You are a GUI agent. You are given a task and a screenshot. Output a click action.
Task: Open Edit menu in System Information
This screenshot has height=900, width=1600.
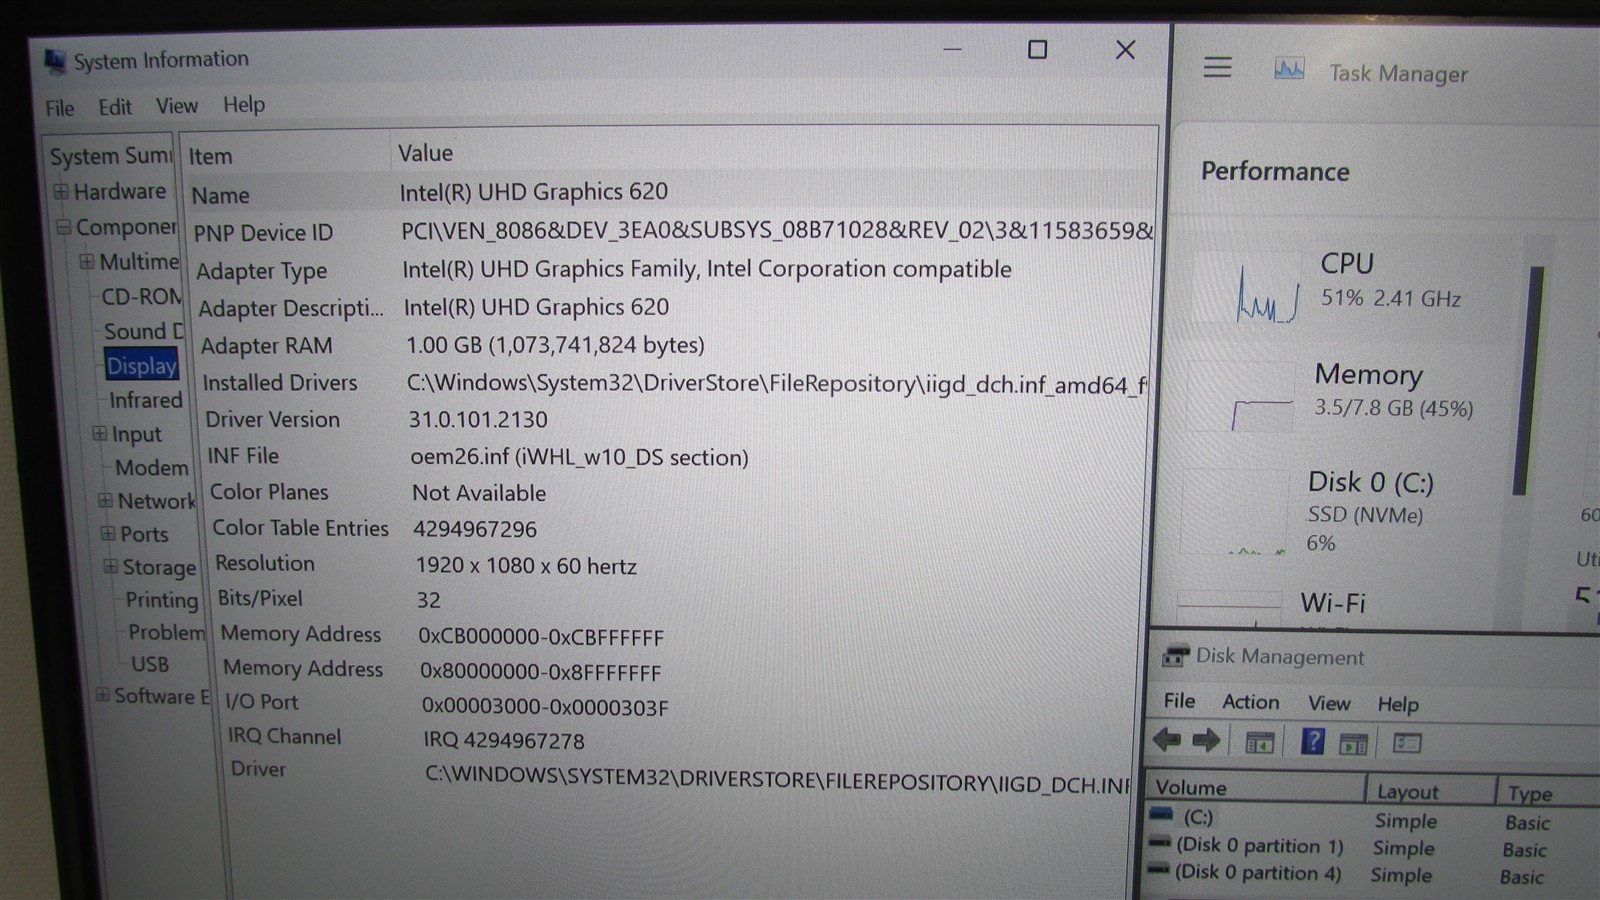tap(115, 107)
